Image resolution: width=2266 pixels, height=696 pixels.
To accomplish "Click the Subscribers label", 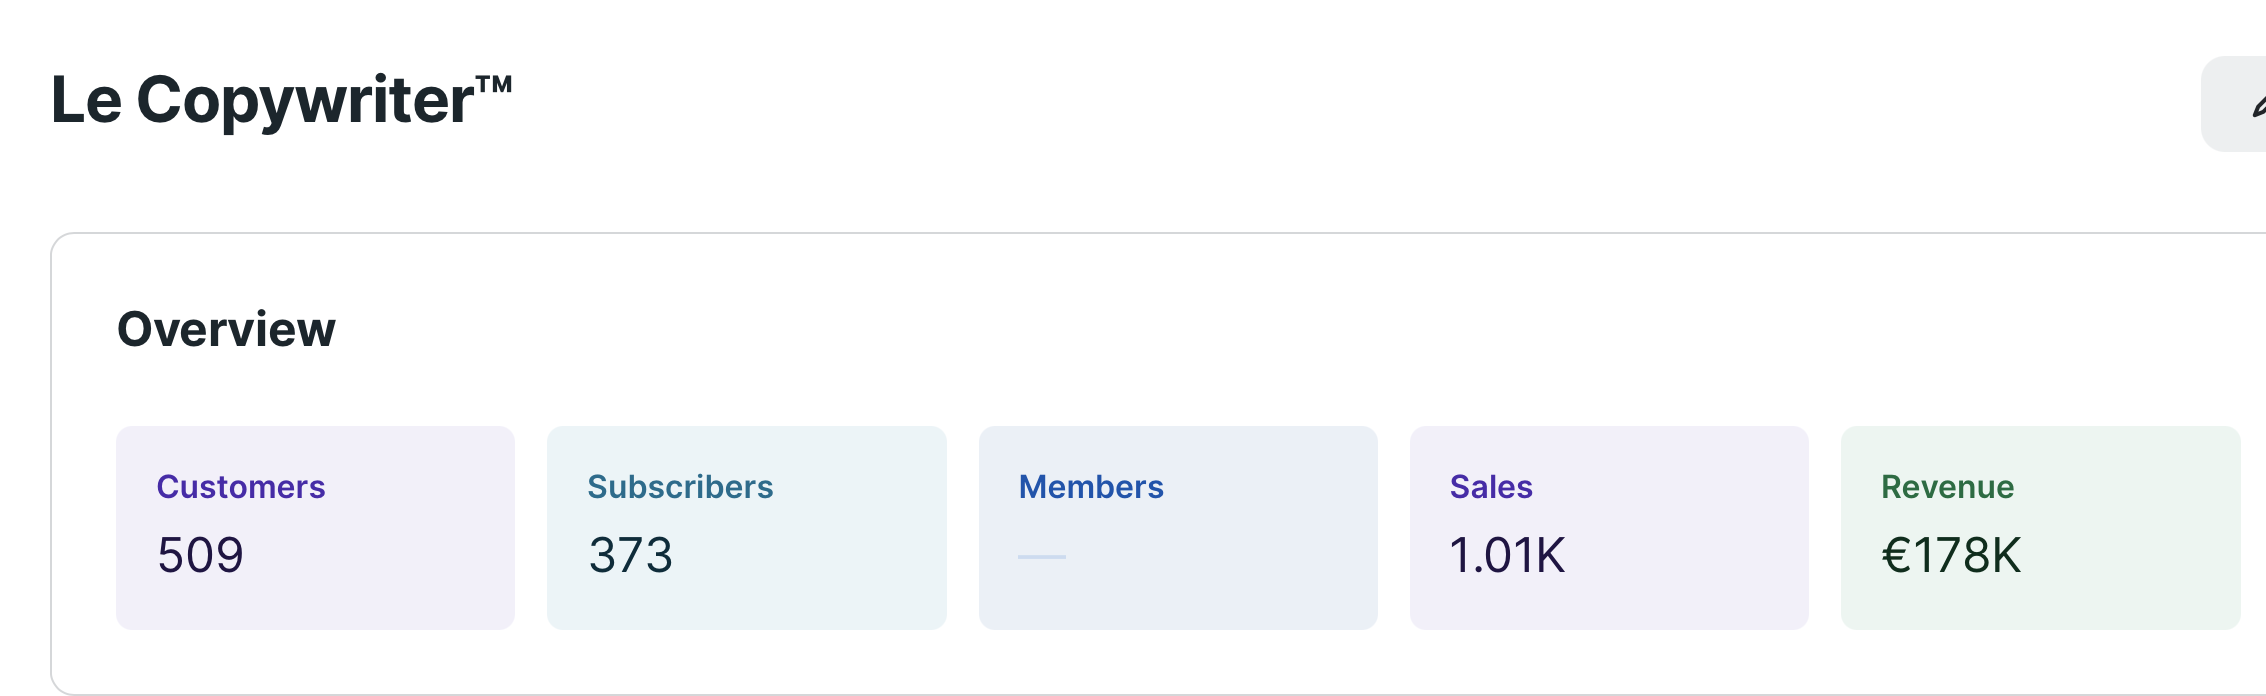I will (680, 487).
